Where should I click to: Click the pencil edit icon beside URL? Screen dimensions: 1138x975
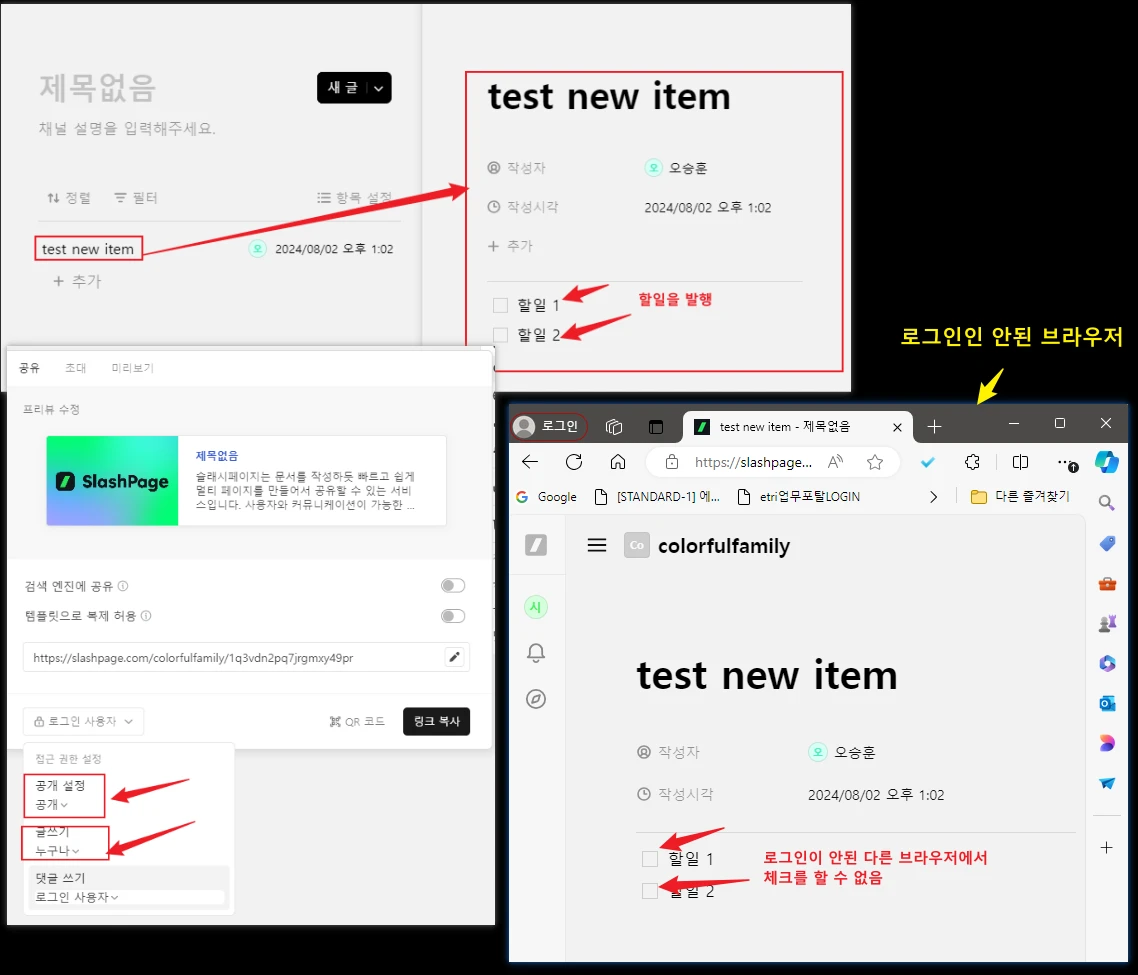[454, 657]
